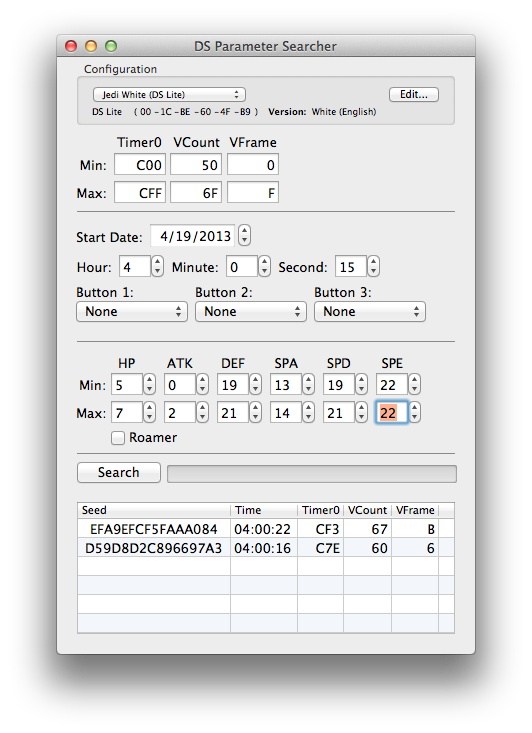Click the Second stepper control

click(373, 267)
